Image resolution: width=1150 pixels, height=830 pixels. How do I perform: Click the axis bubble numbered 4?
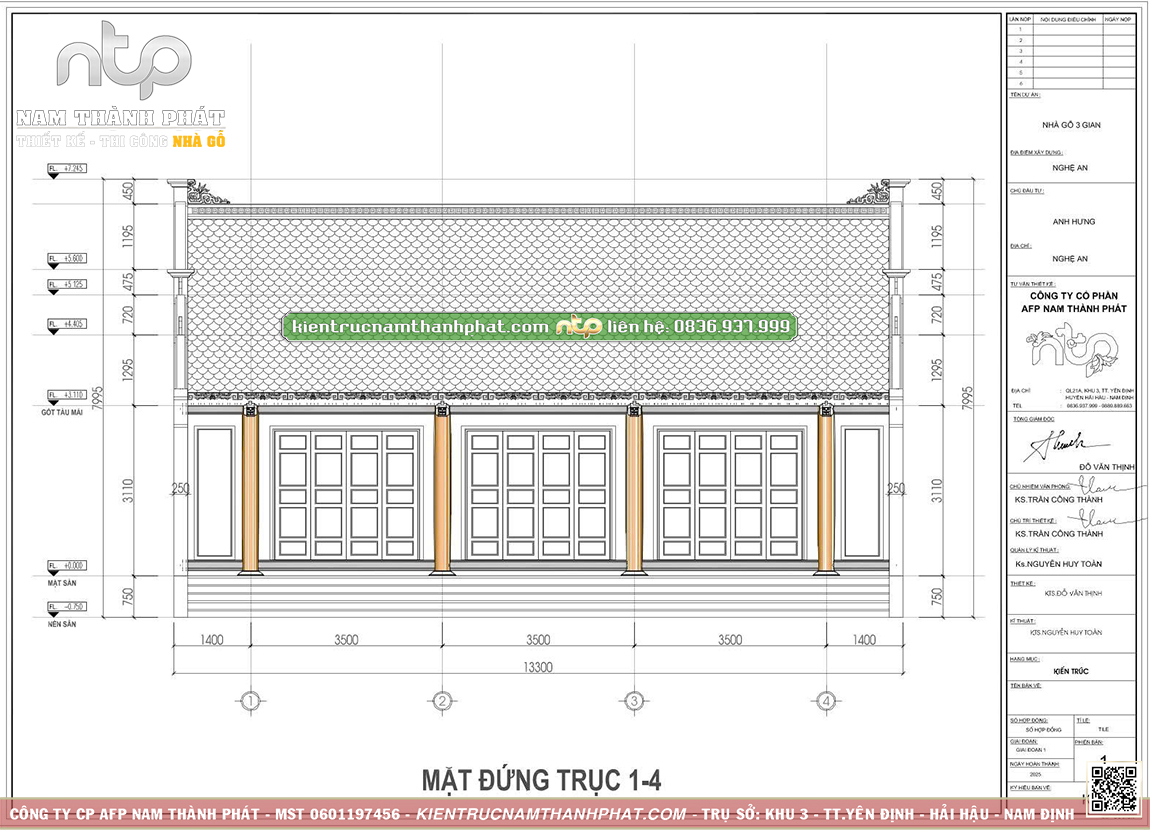click(x=826, y=702)
